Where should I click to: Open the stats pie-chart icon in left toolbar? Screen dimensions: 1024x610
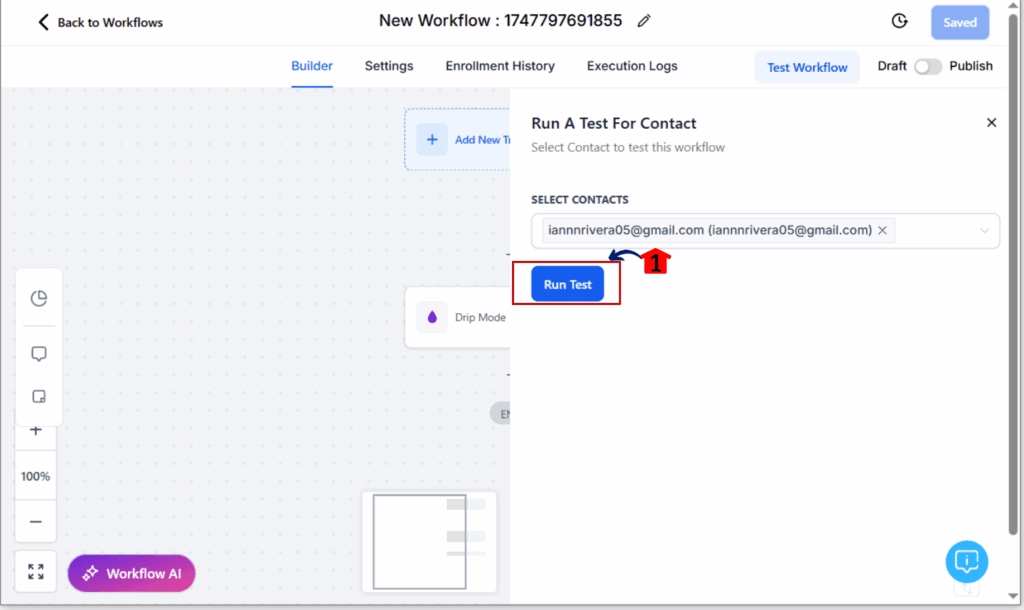point(39,298)
